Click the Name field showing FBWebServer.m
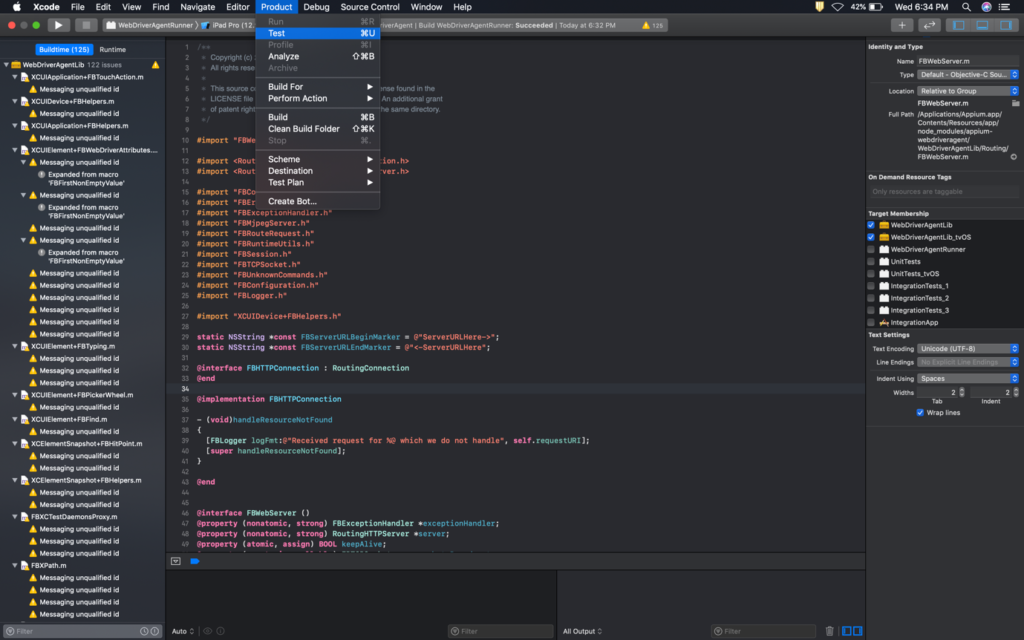The height and width of the screenshot is (640, 1024). pyautogui.click(x=967, y=61)
